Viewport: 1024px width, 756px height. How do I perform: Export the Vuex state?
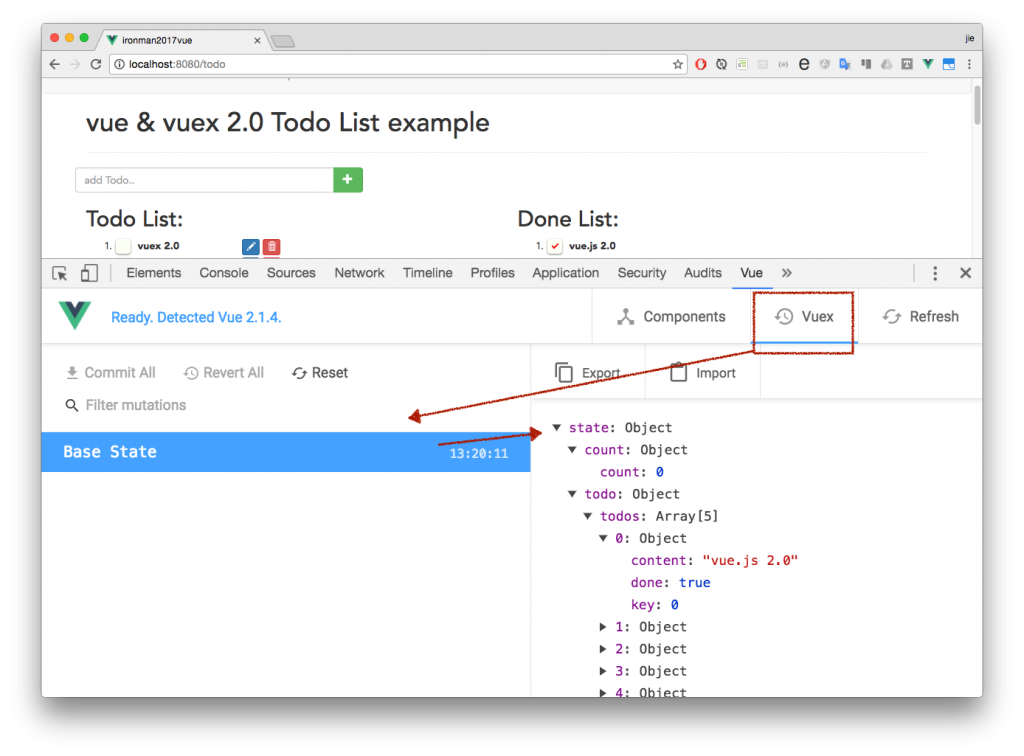tap(588, 373)
